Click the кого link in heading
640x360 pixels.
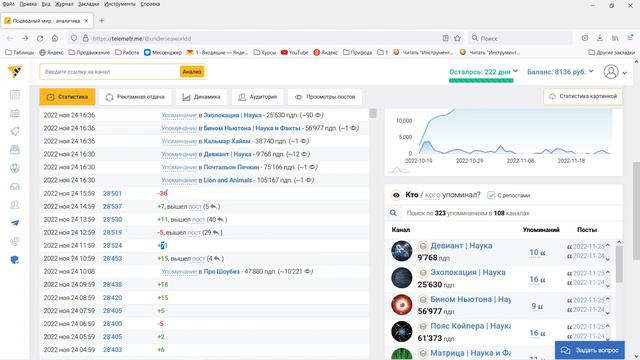432,195
